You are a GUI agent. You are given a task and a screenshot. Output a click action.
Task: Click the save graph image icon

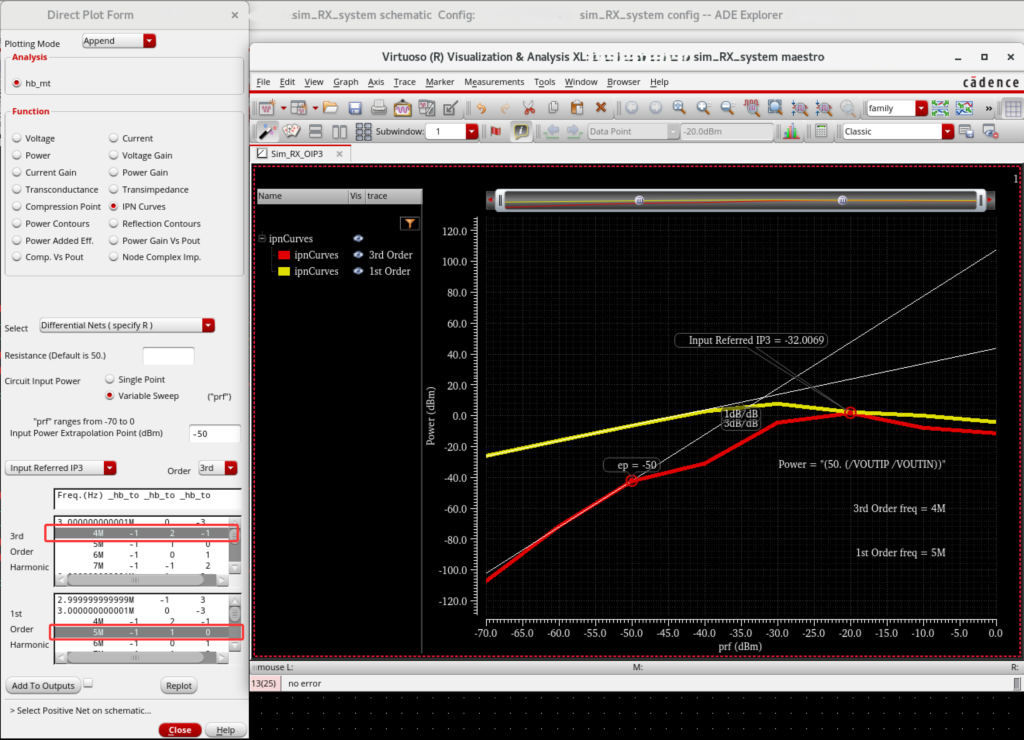402,108
